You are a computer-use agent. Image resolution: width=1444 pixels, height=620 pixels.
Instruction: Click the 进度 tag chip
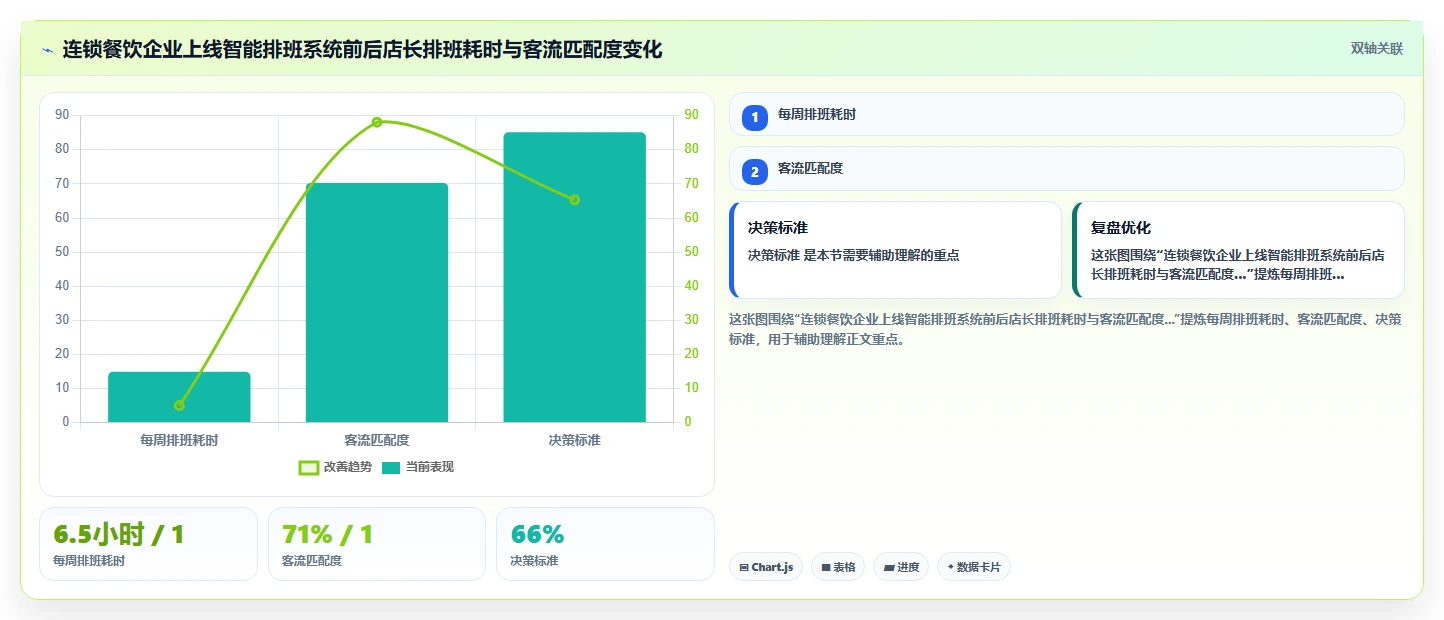(901, 567)
